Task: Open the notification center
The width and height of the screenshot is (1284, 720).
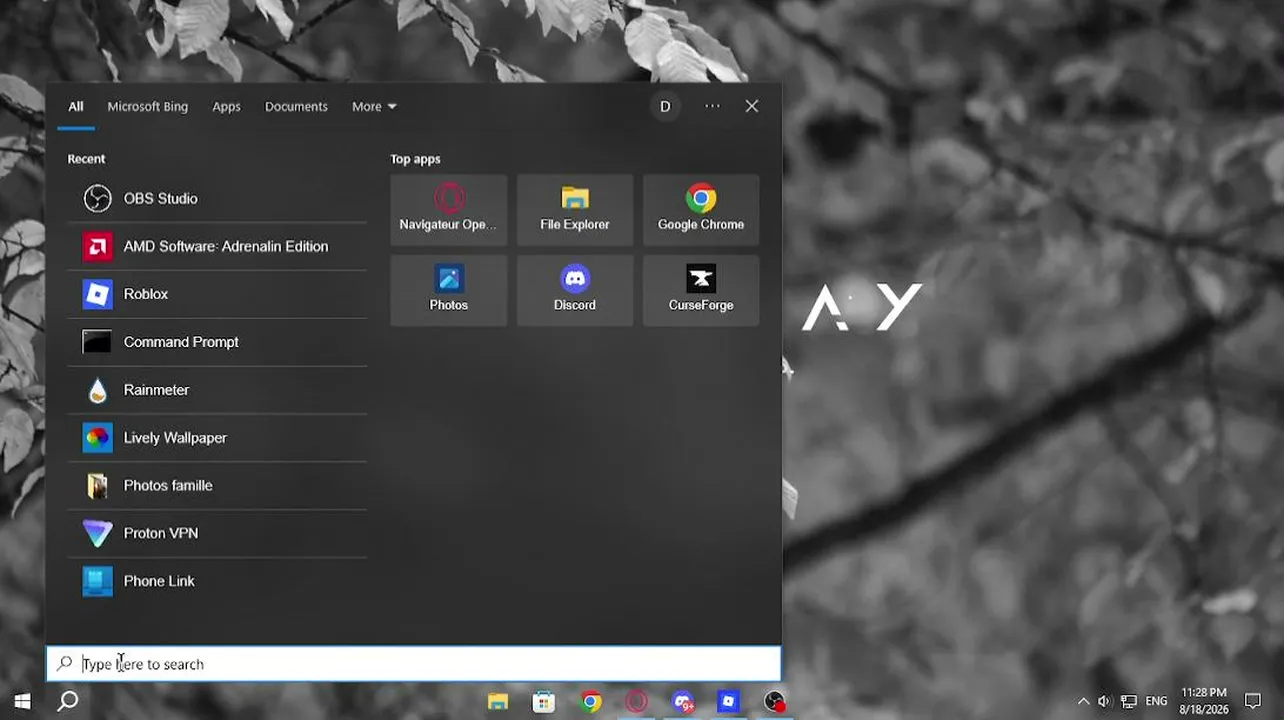Action: click(1253, 702)
